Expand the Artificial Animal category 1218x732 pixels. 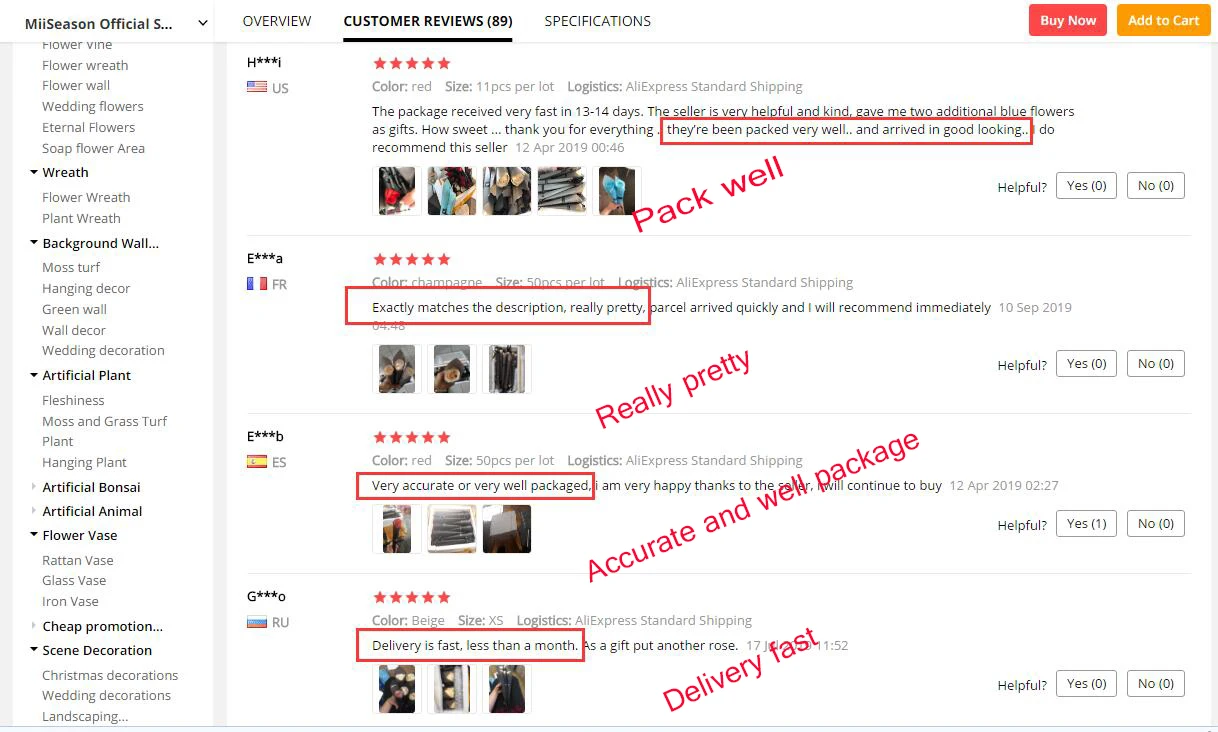(x=34, y=511)
